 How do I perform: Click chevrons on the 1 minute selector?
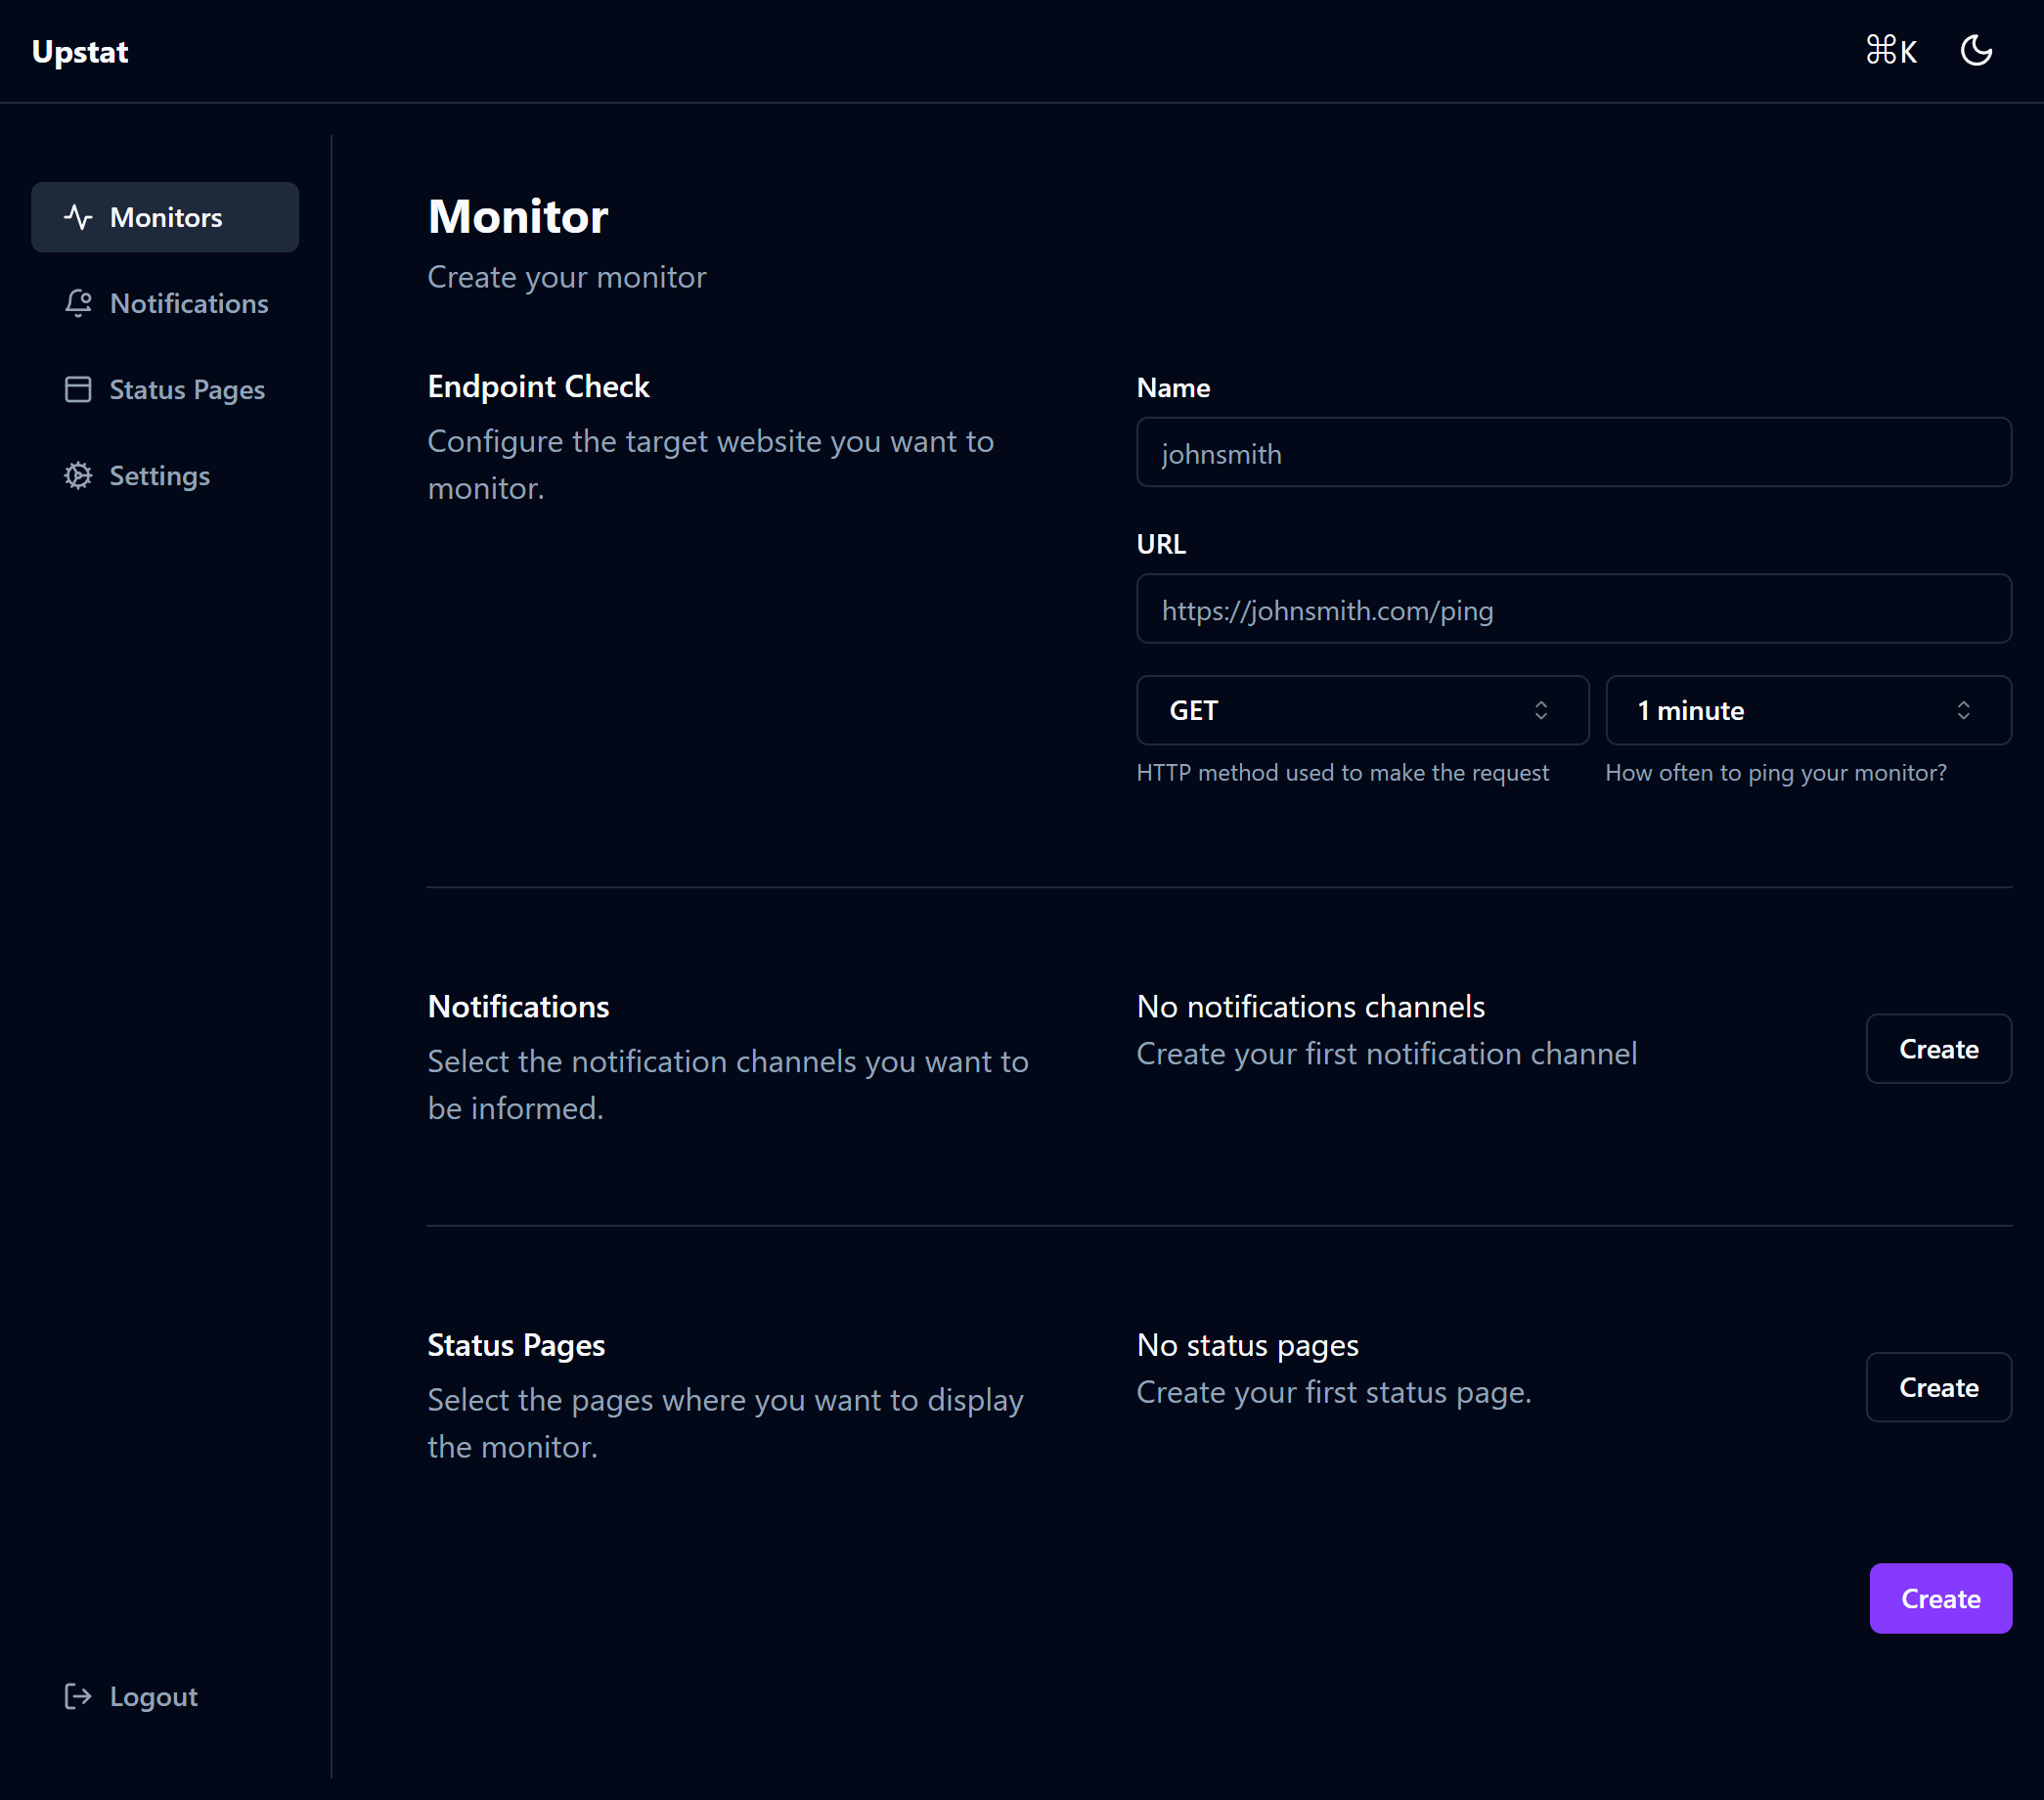[1963, 710]
